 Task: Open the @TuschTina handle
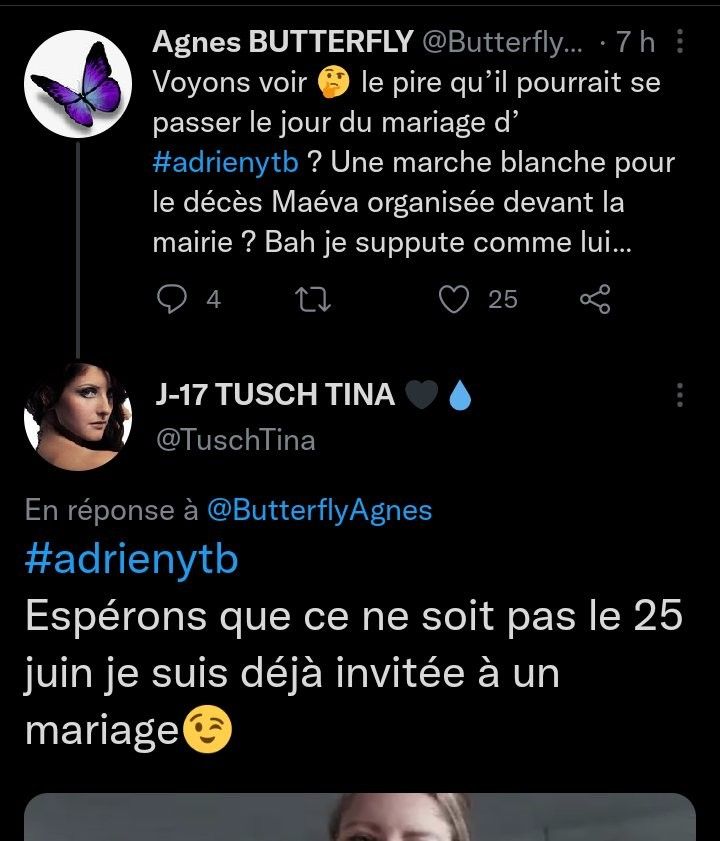point(234,439)
